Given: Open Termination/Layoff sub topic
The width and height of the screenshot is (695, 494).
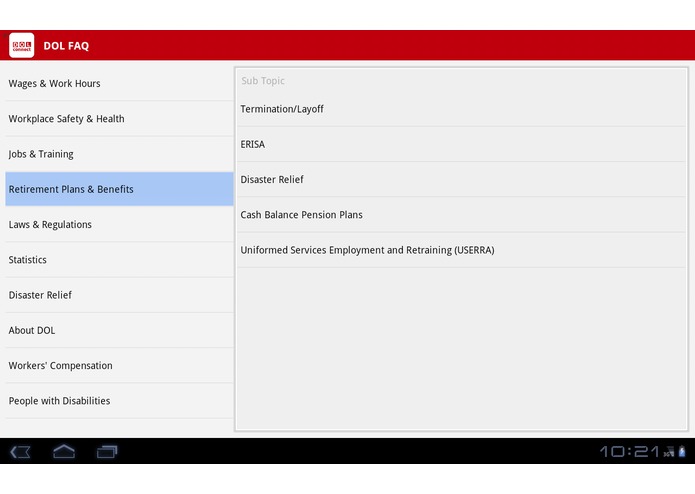Looking at the screenshot, I should coord(461,109).
